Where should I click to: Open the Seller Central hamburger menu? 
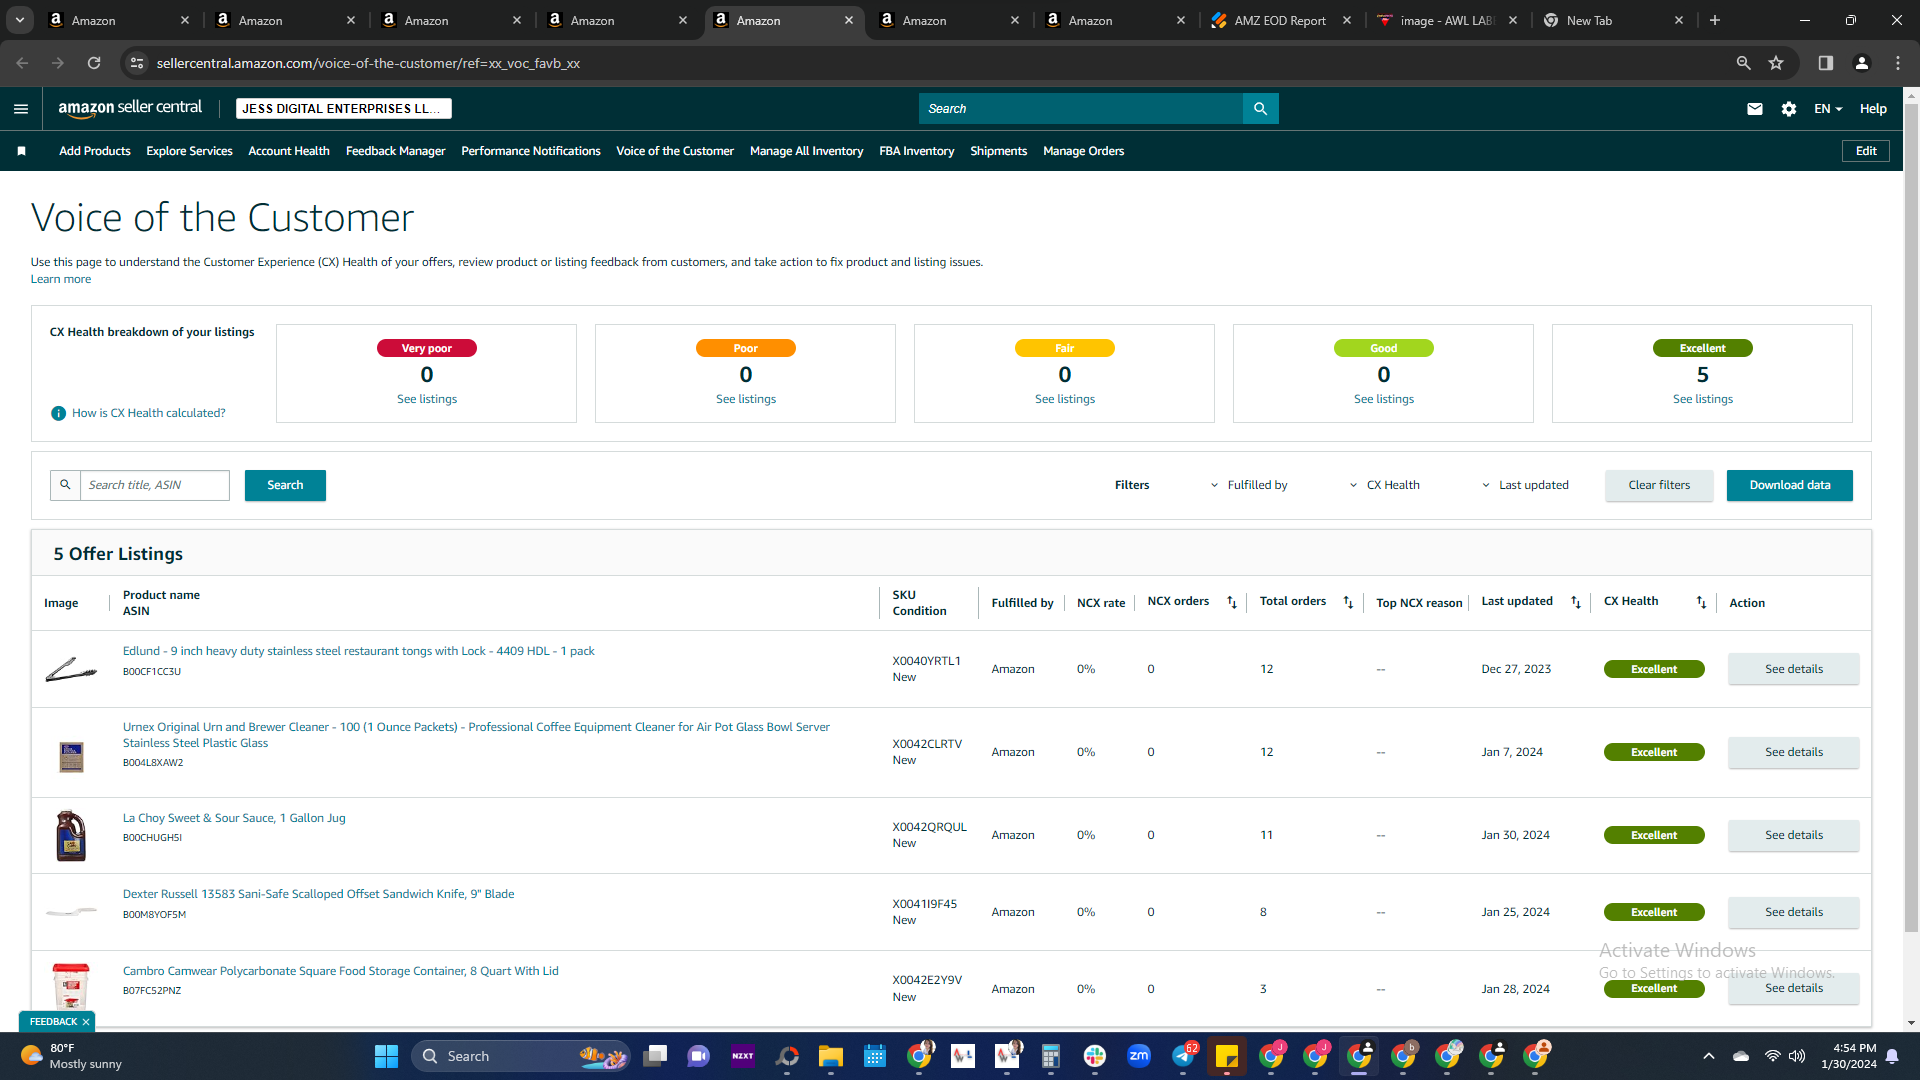(21, 109)
